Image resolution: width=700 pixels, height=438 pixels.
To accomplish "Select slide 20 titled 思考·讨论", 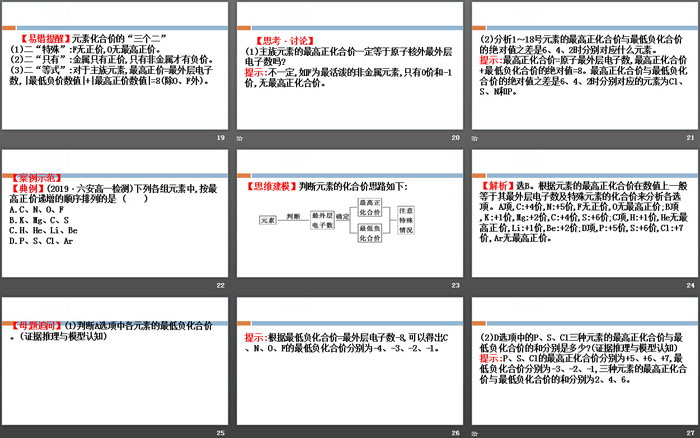I will 350,66.
